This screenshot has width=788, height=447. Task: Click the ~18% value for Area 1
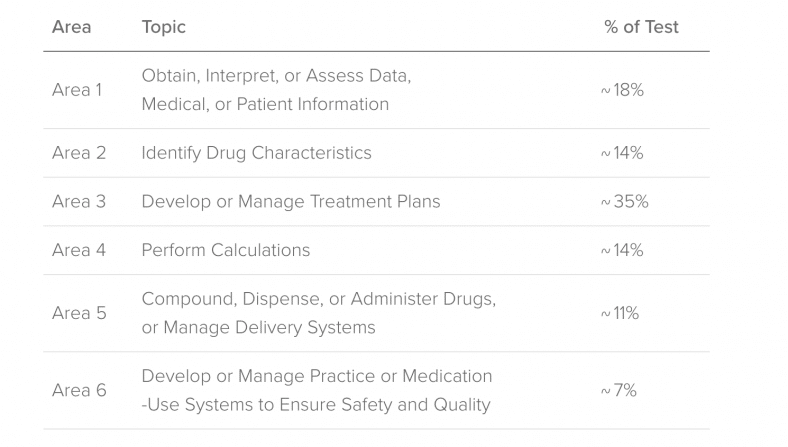tap(622, 90)
